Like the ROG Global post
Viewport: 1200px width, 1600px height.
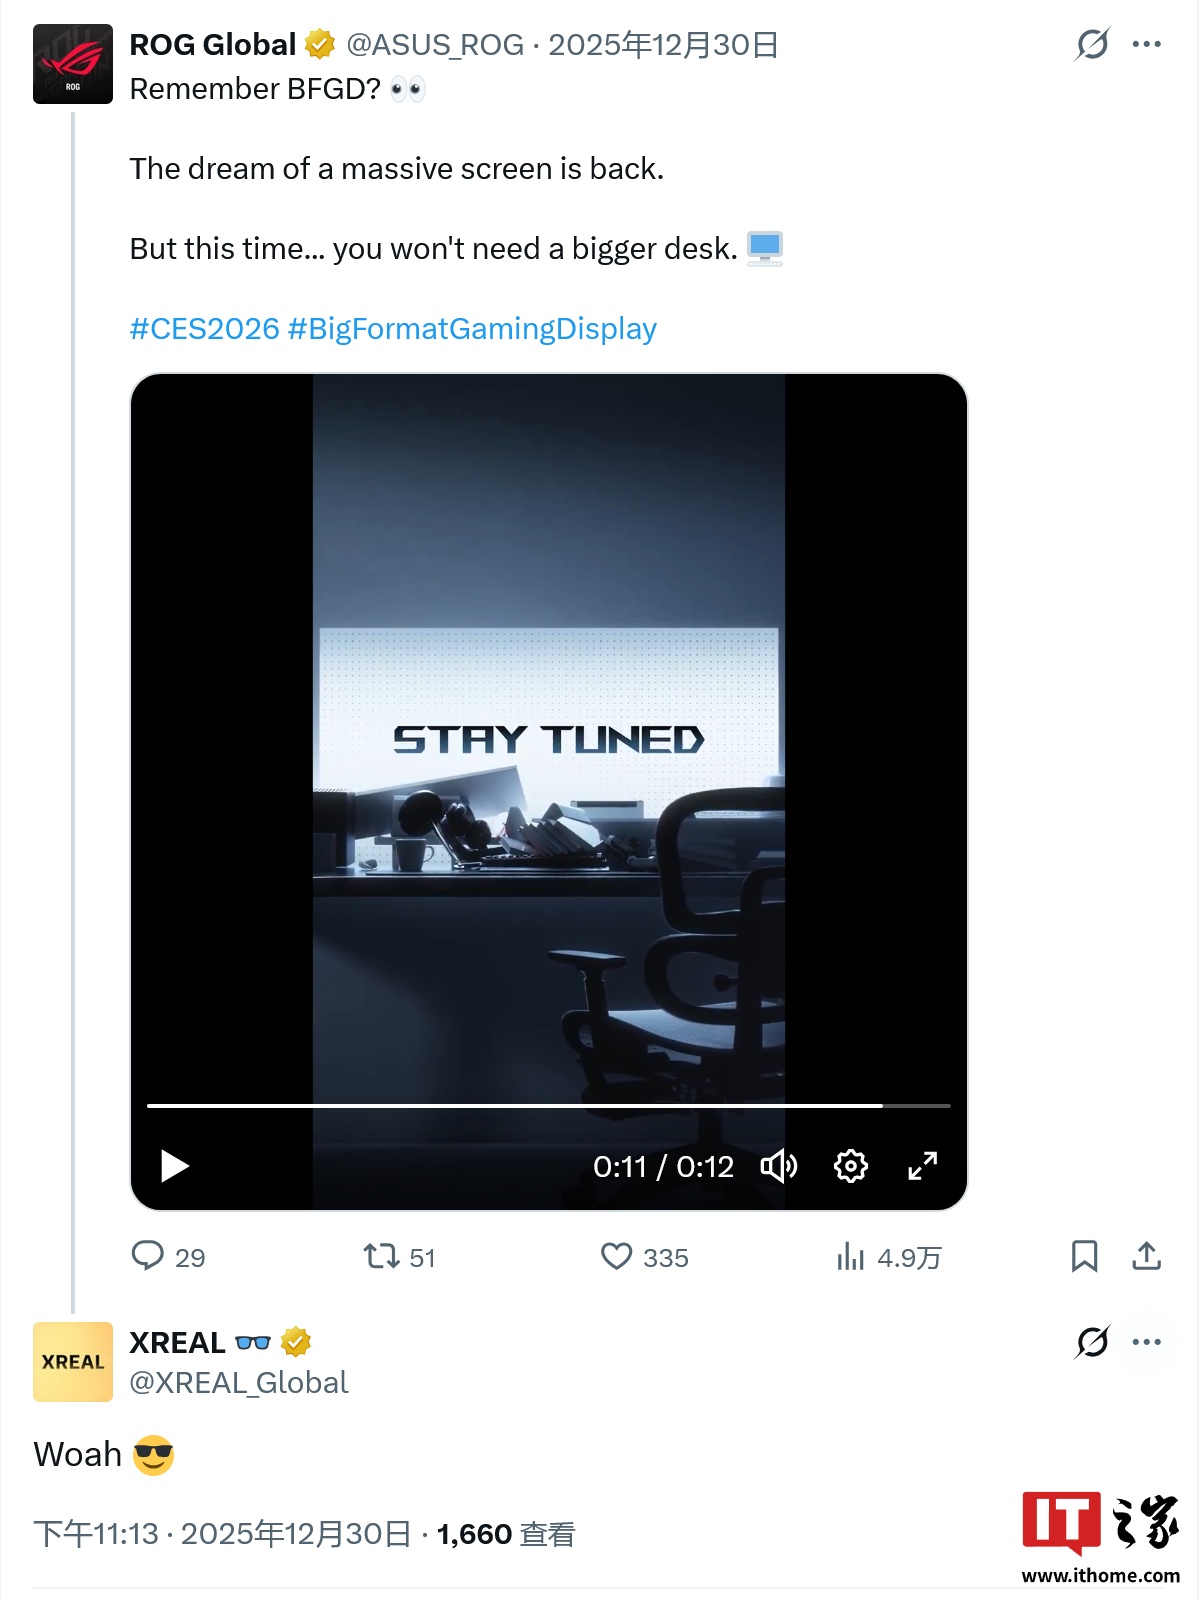[617, 1256]
